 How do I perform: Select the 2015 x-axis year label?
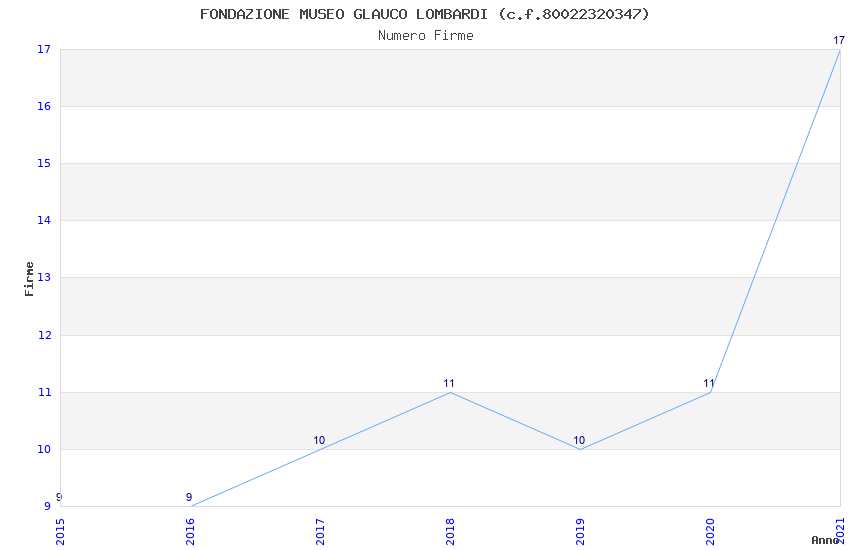(60, 532)
